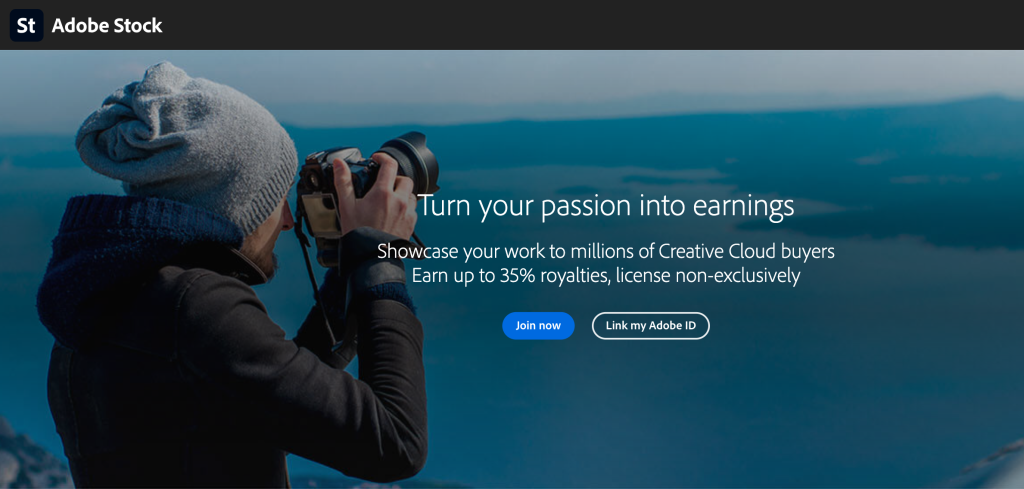The width and height of the screenshot is (1024, 489).
Task: Click the headline Turn your passion into earnings
Action: pos(606,206)
